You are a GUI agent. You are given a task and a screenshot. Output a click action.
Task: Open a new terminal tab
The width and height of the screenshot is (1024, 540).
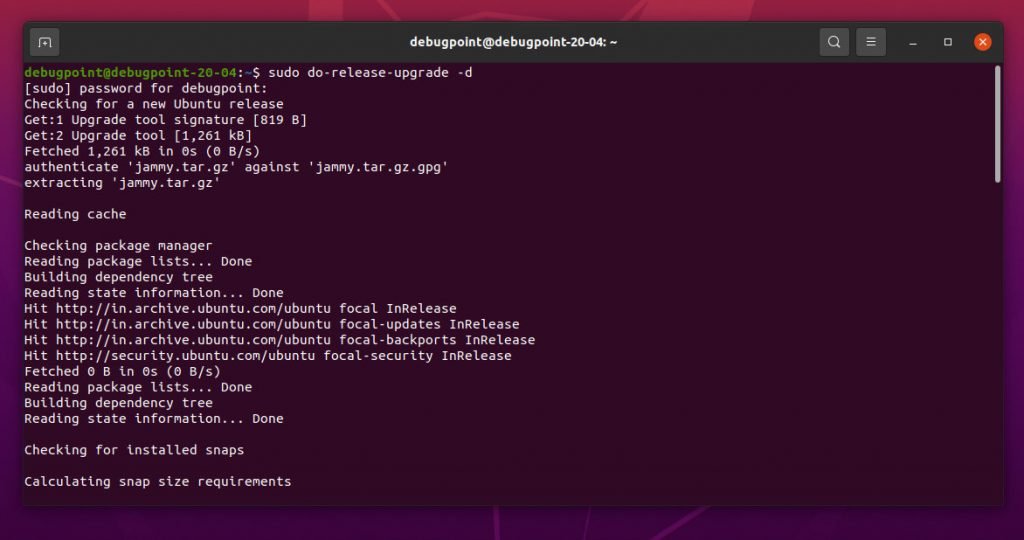(44, 42)
